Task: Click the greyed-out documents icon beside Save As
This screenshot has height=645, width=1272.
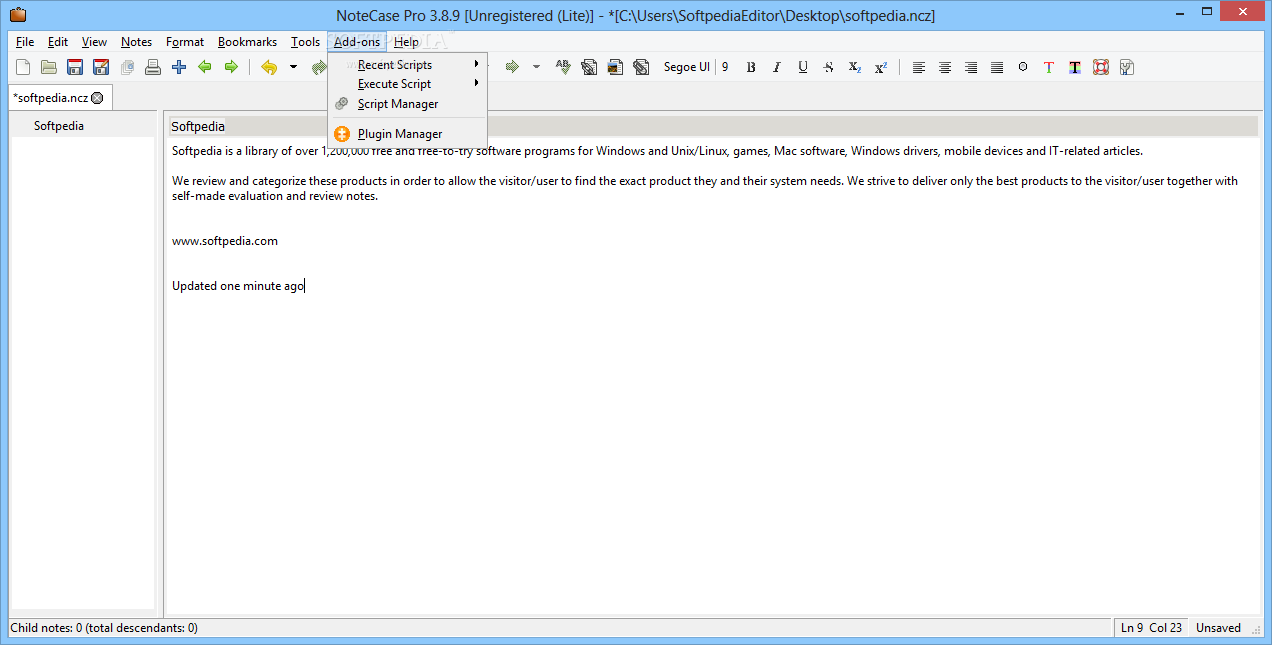Action: pos(127,67)
